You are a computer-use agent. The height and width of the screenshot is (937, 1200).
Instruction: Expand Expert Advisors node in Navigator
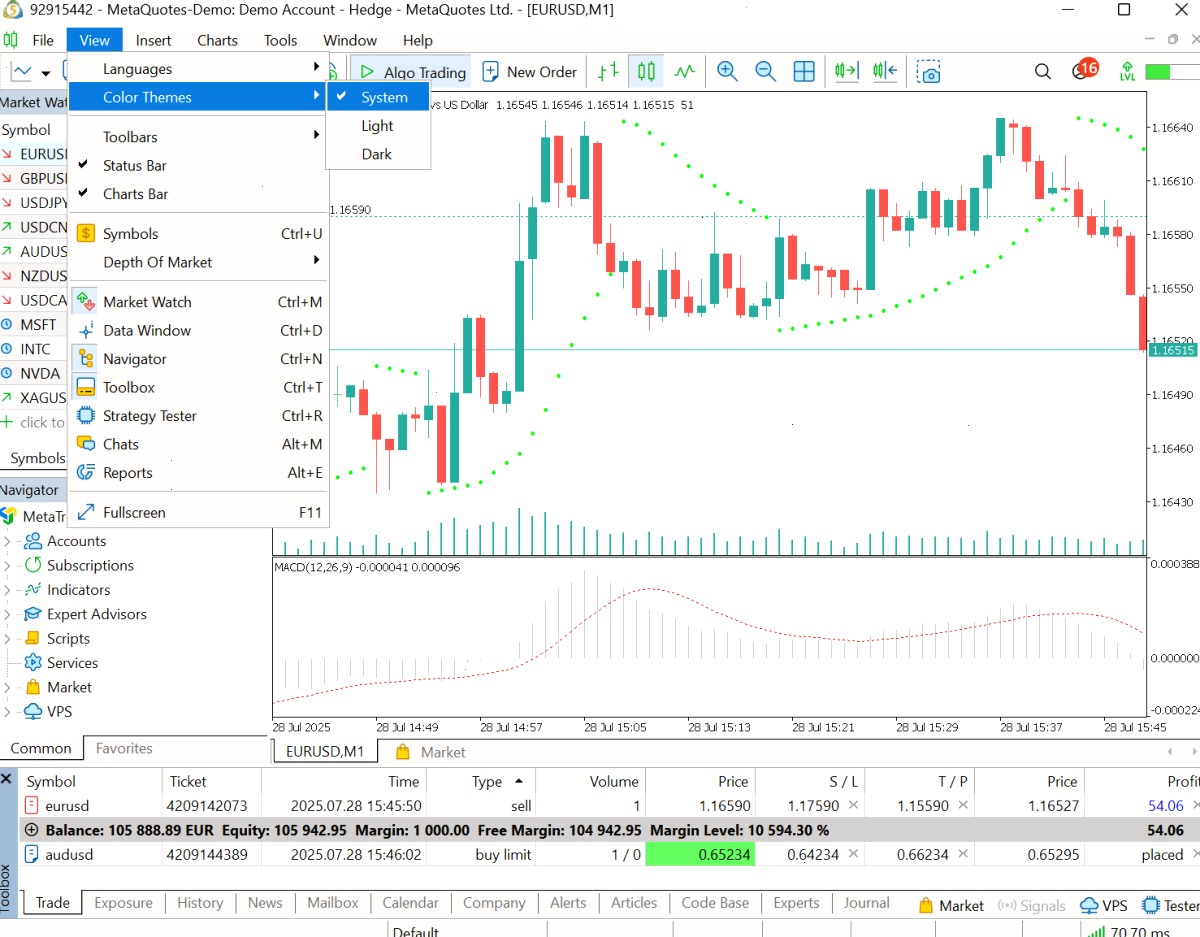7,614
